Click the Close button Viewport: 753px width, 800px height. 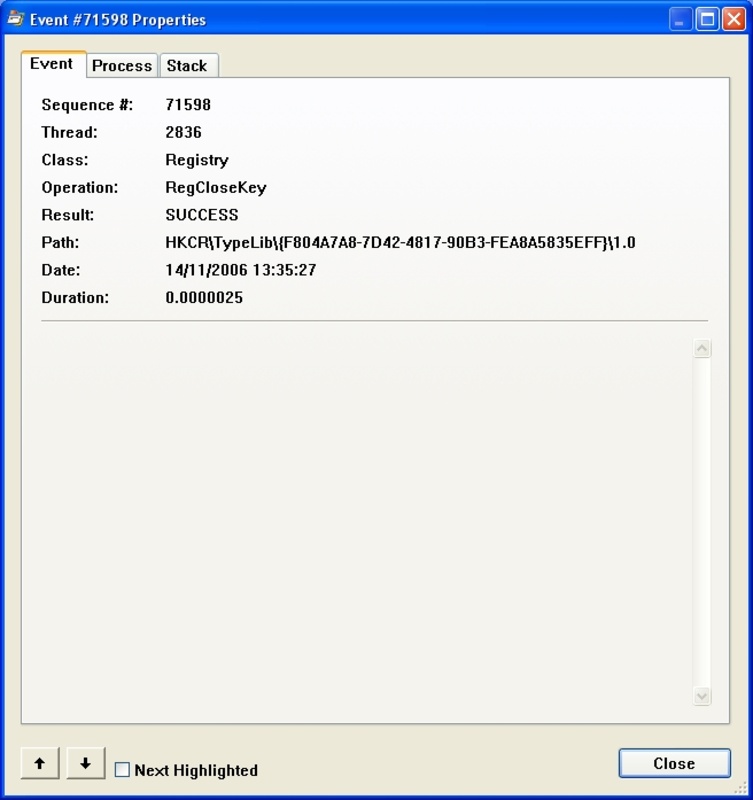[674, 763]
